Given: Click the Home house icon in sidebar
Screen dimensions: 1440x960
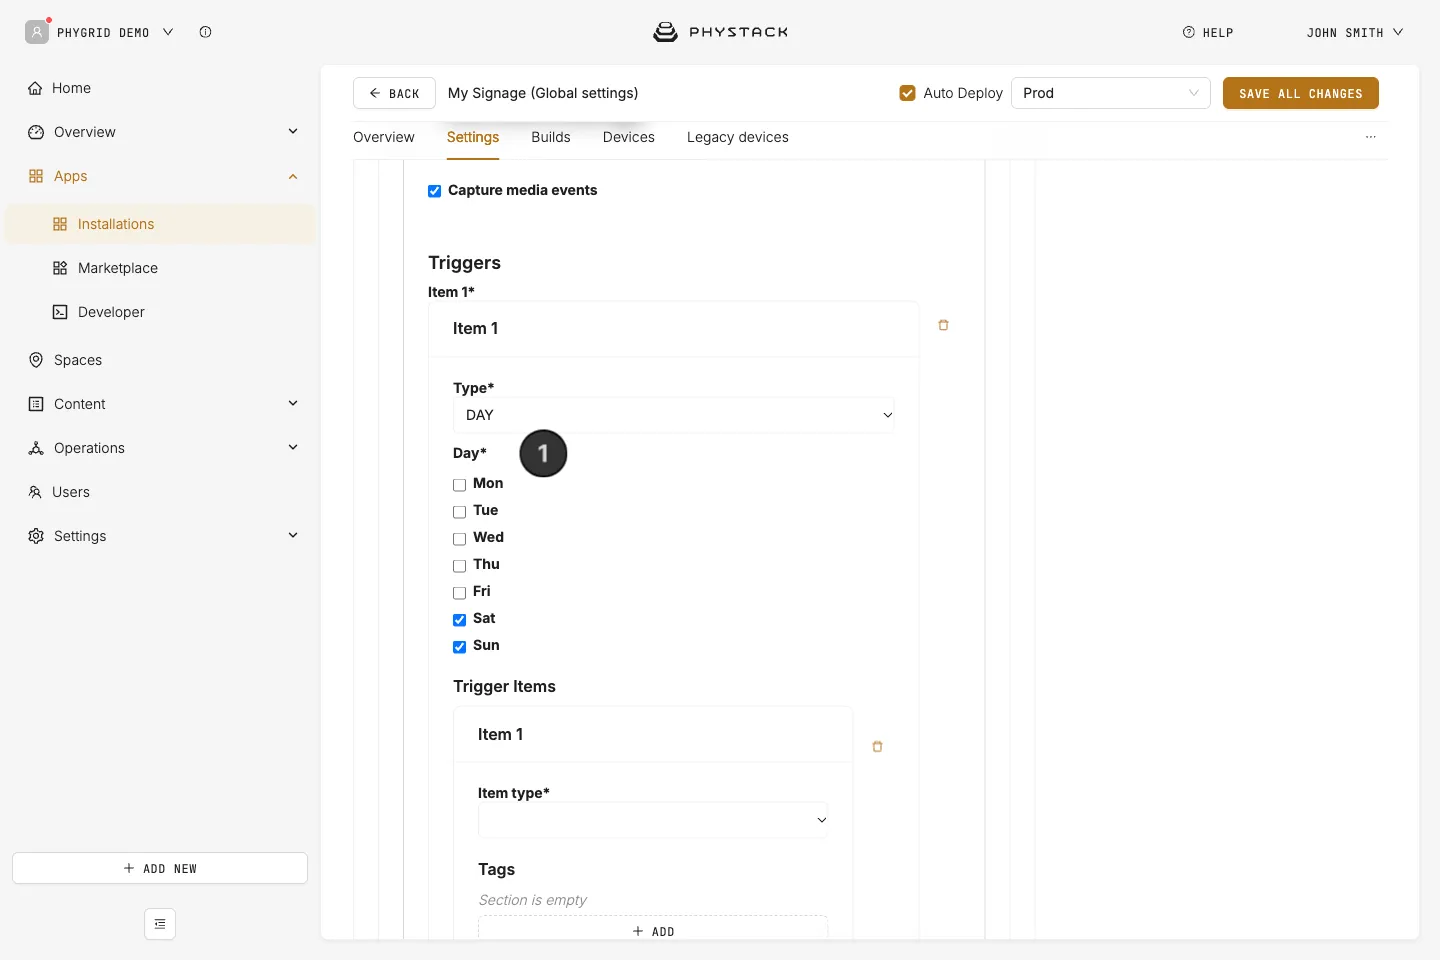Looking at the screenshot, I should pyautogui.click(x=36, y=88).
